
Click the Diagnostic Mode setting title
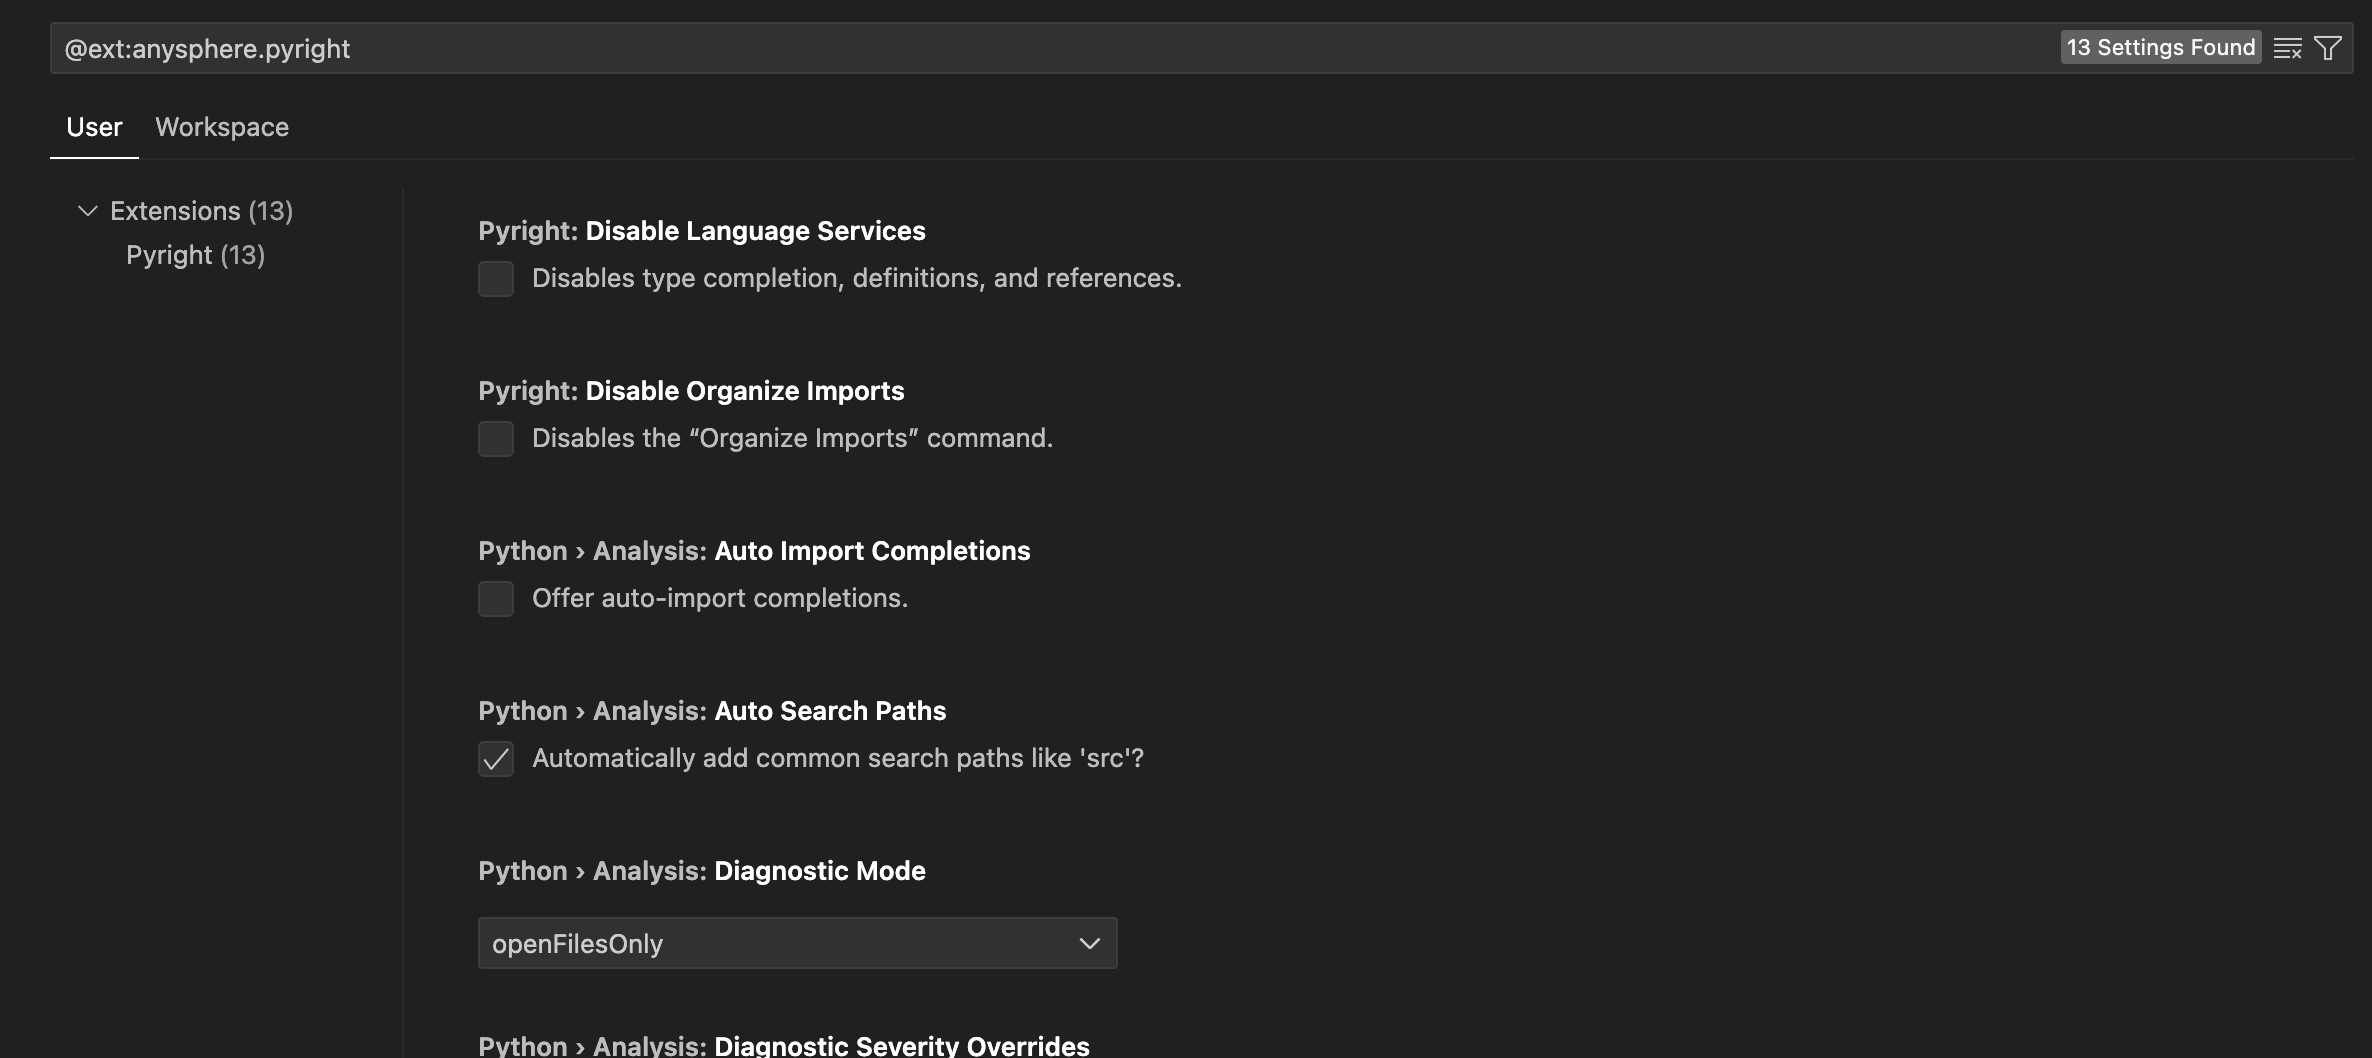pyautogui.click(x=702, y=871)
